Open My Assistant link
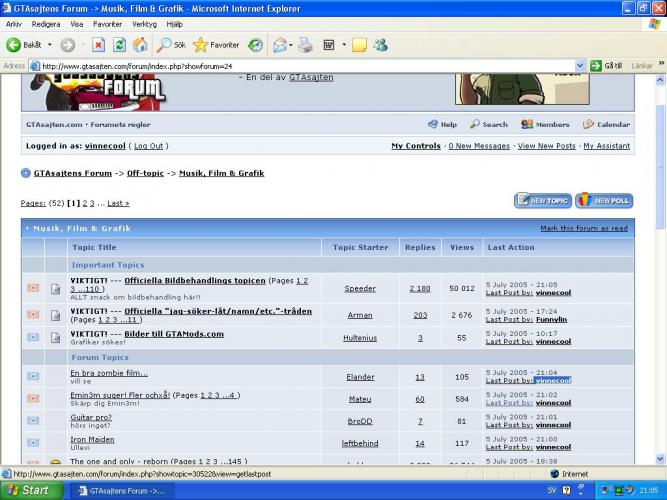667x500 pixels. [607, 146]
